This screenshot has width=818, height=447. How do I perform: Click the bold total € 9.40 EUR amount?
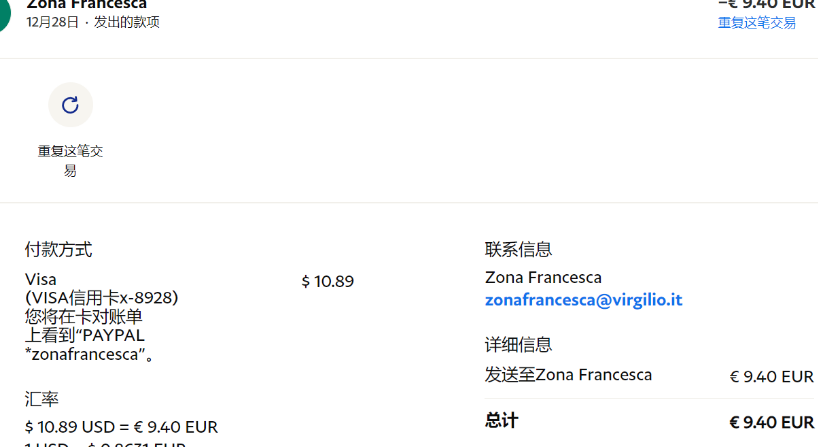771,422
